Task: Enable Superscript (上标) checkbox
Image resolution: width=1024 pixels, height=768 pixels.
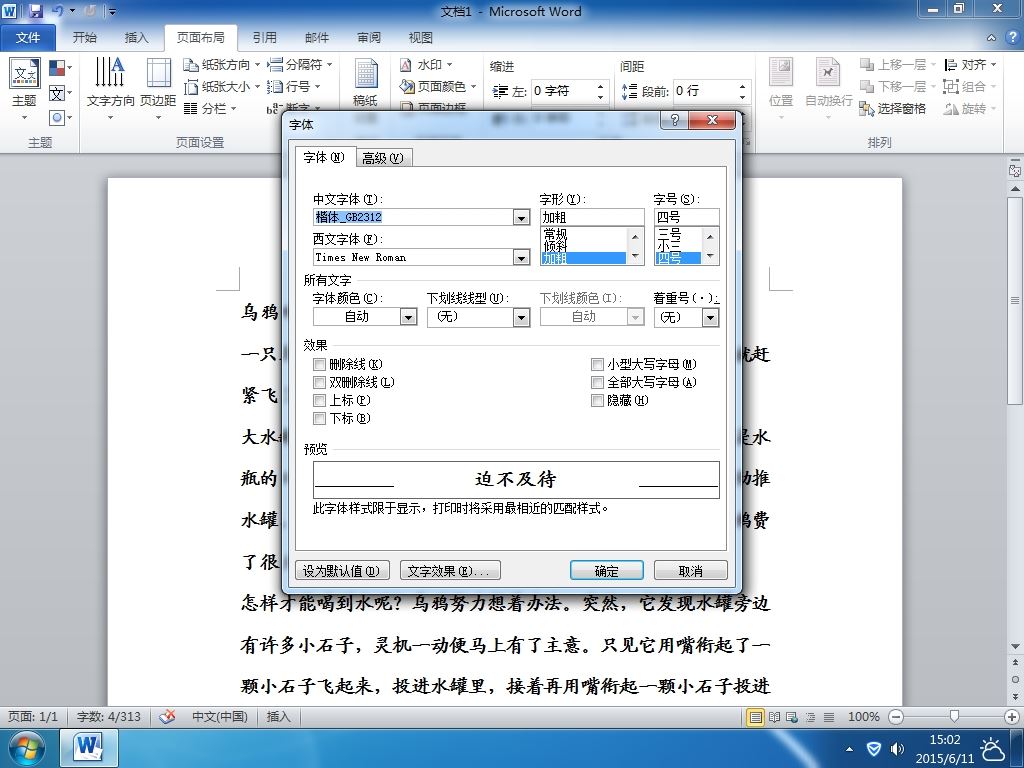Action: [x=319, y=400]
